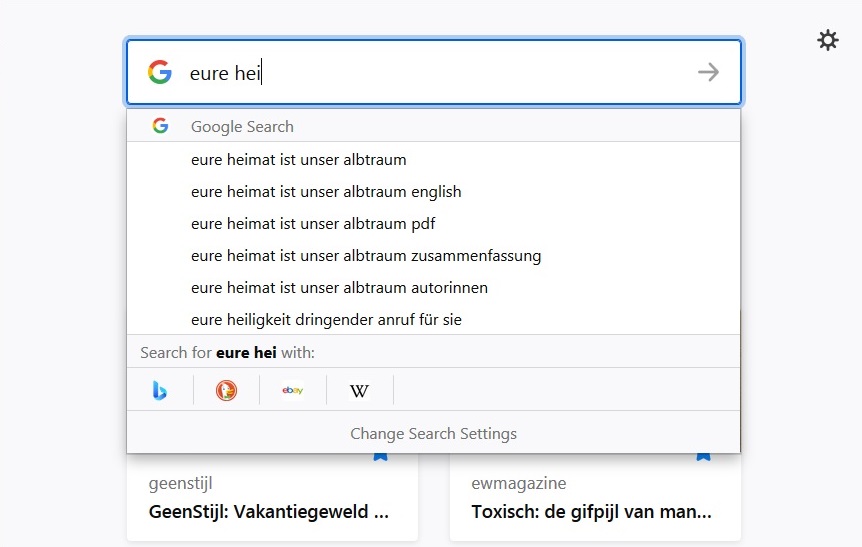Choose 'eure heiligkeit dringender anruf für sie'
Screen dimensions: 862x547
[x=433, y=319]
